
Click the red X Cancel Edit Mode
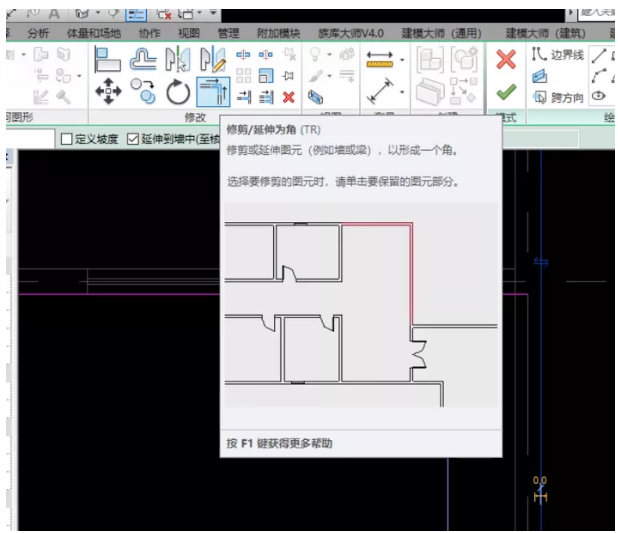(506, 60)
